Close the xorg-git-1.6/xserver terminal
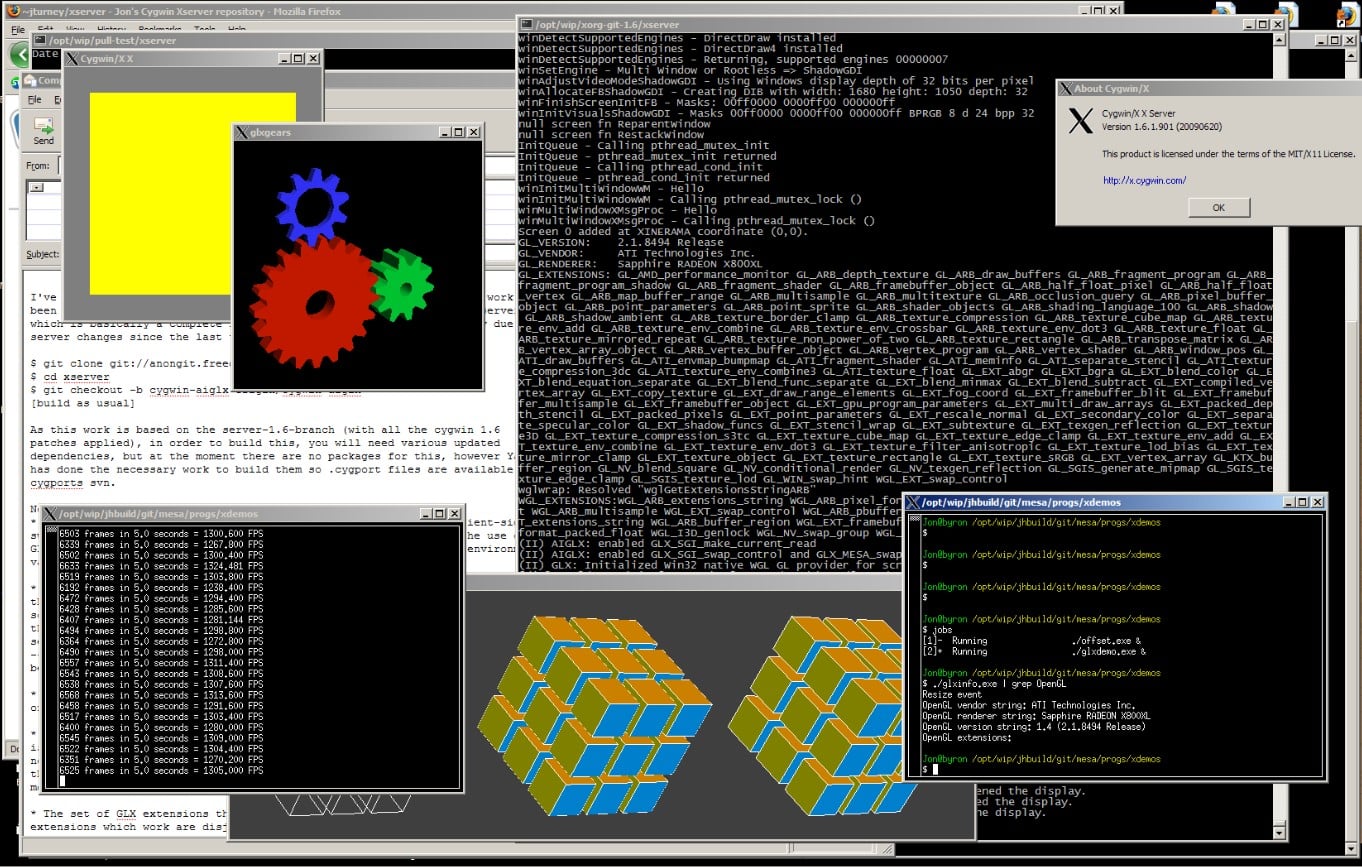1362x867 pixels. [1276, 23]
